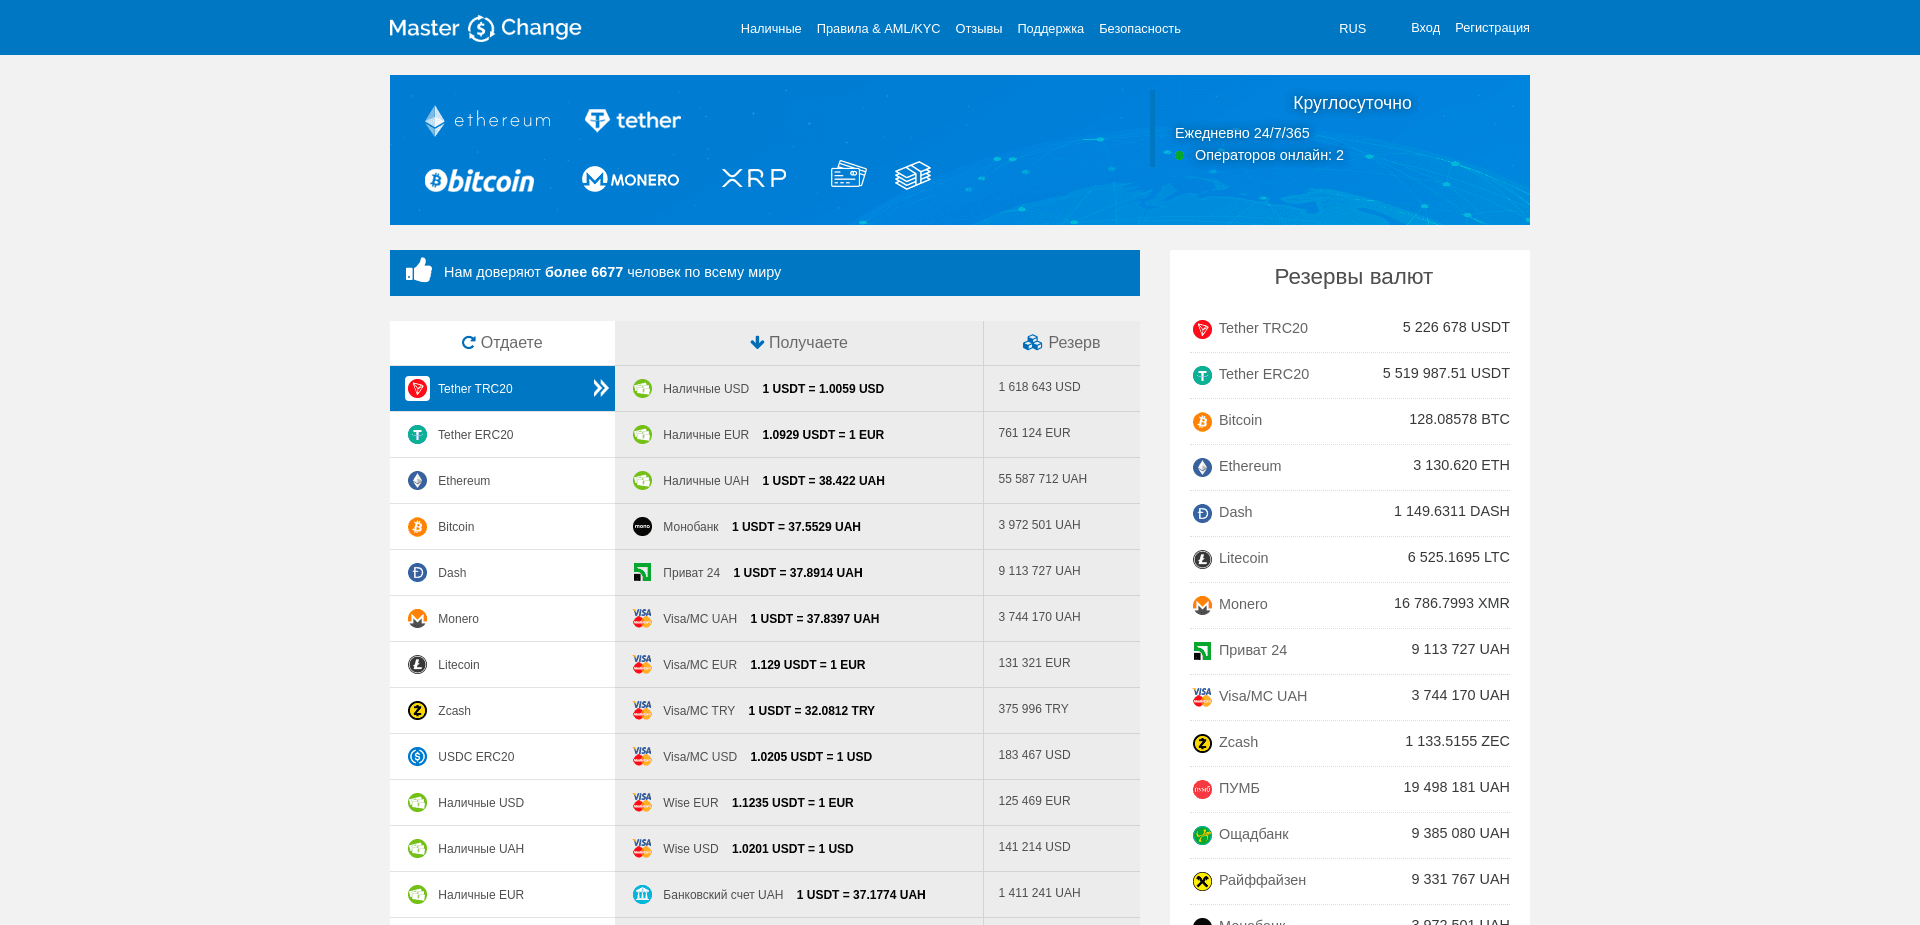Click the Приват 24 icon in Получаете column
The width and height of the screenshot is (1920, 925).
pos(642,572)
